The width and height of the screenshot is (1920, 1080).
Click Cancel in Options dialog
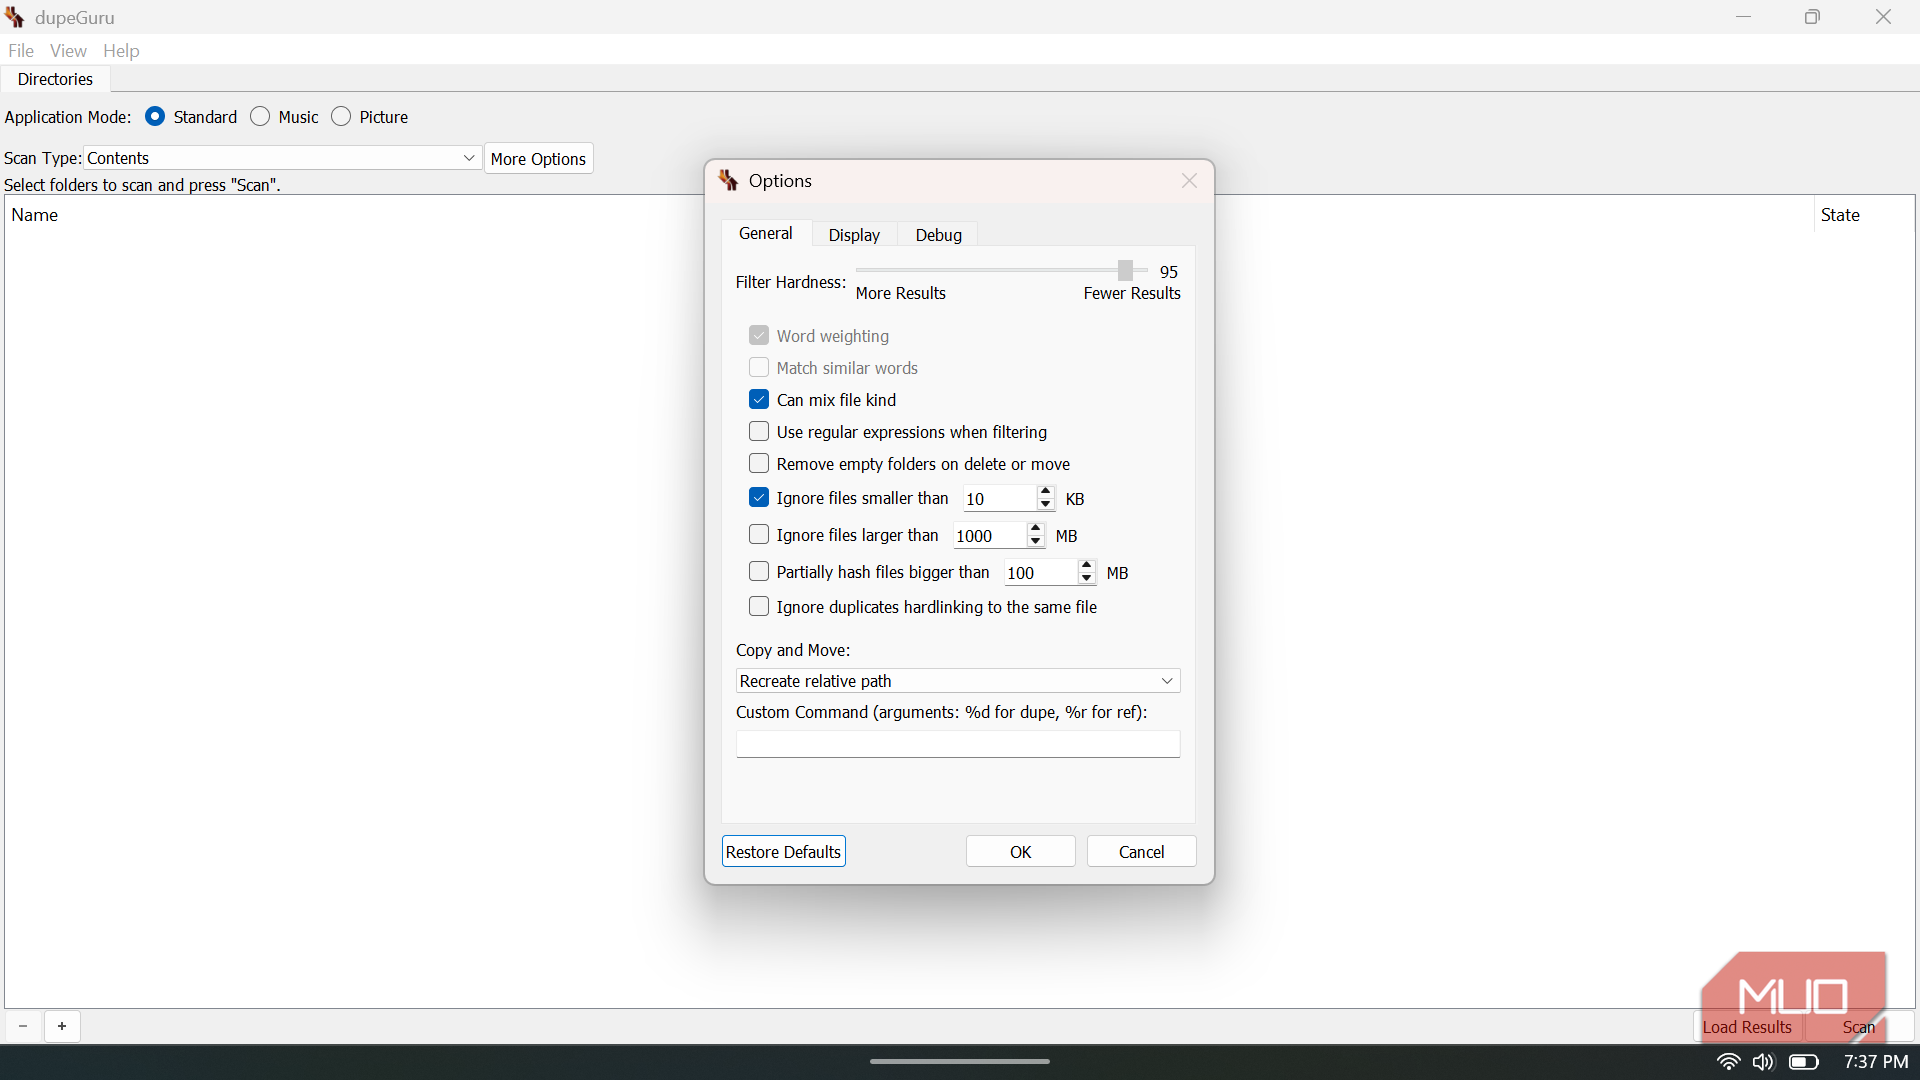(x=1142, y=852)
